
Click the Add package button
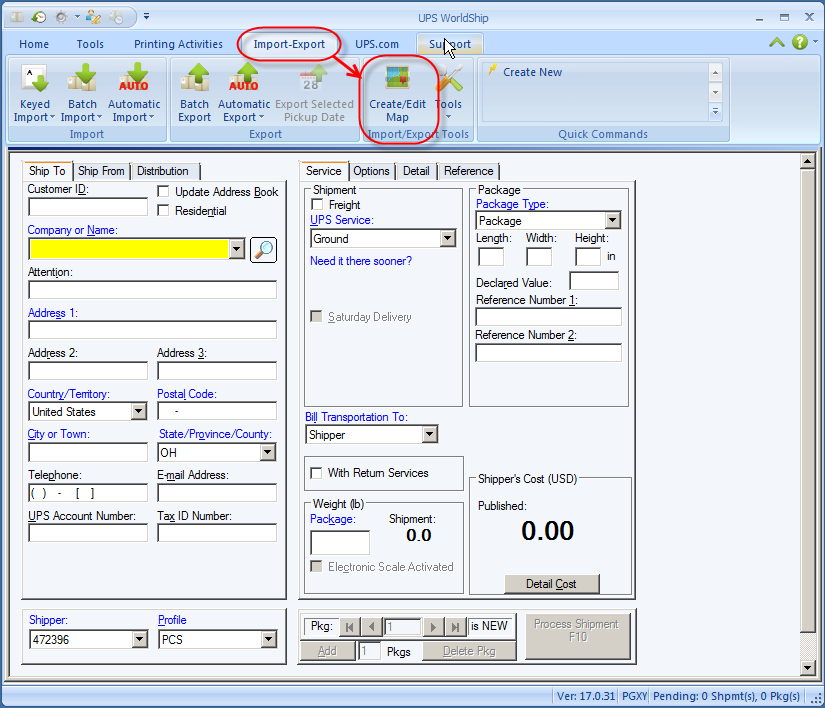327,651
